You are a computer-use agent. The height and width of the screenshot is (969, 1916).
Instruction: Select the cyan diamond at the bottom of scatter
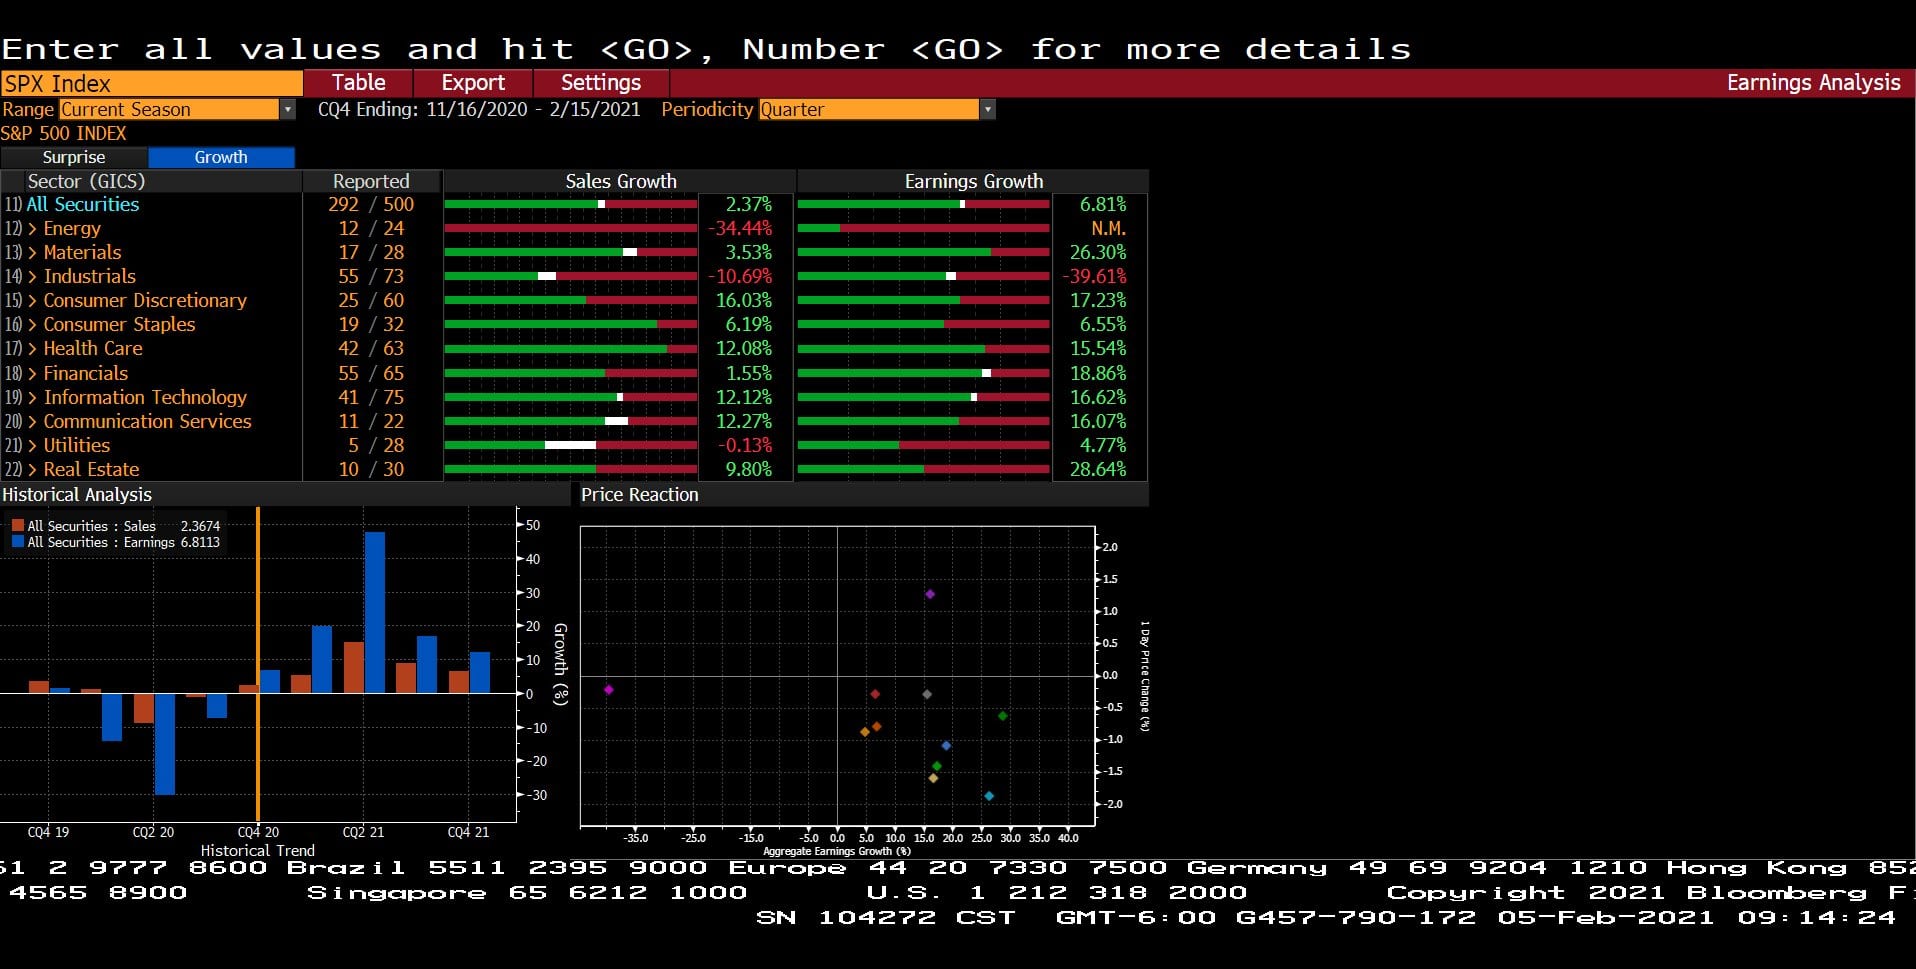coord(989,796)
